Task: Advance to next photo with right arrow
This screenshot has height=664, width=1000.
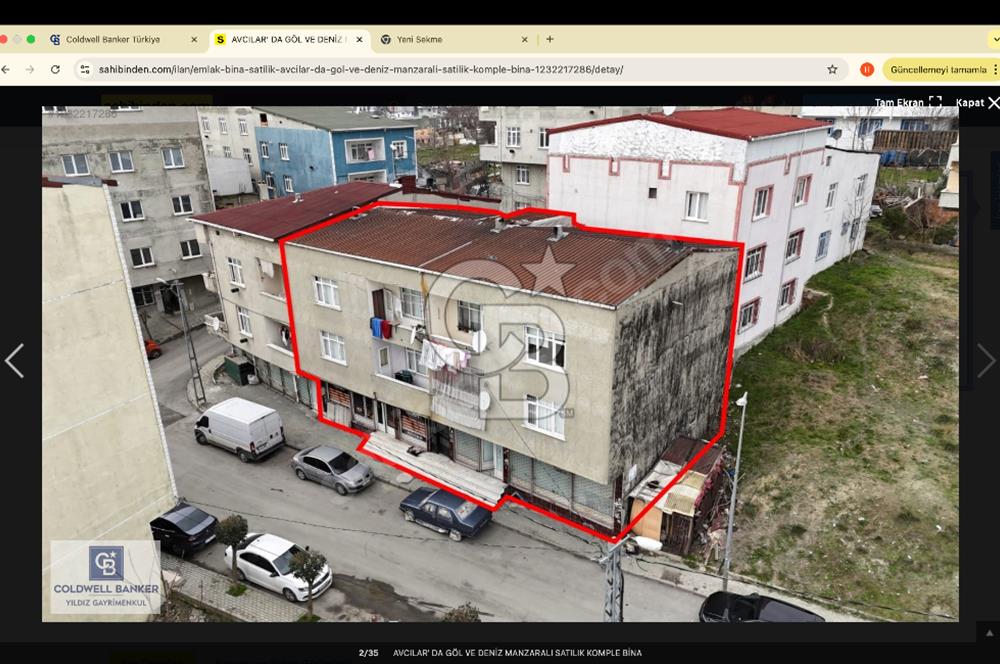Action: tap(985, 361)
